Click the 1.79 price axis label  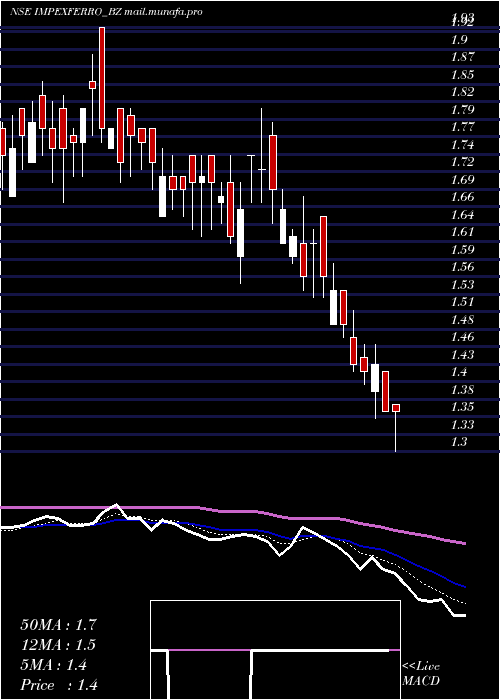click(462, 109)
